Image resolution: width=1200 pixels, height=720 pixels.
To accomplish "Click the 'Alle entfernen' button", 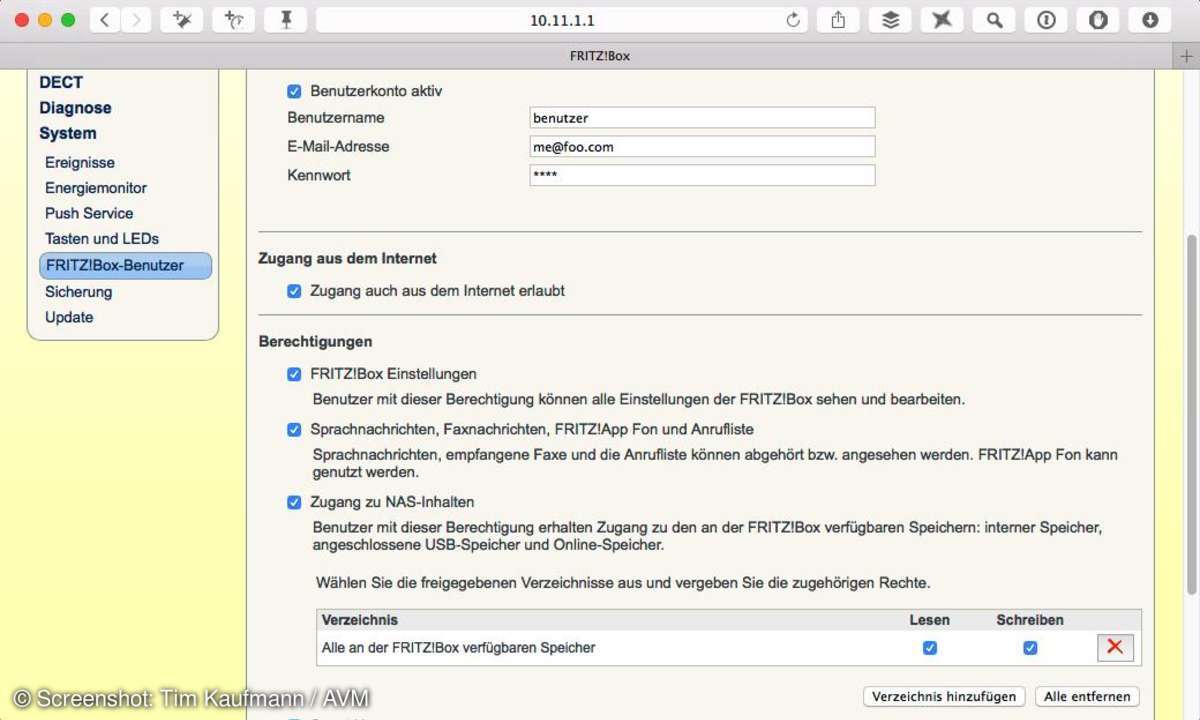I will [1087, 696].
